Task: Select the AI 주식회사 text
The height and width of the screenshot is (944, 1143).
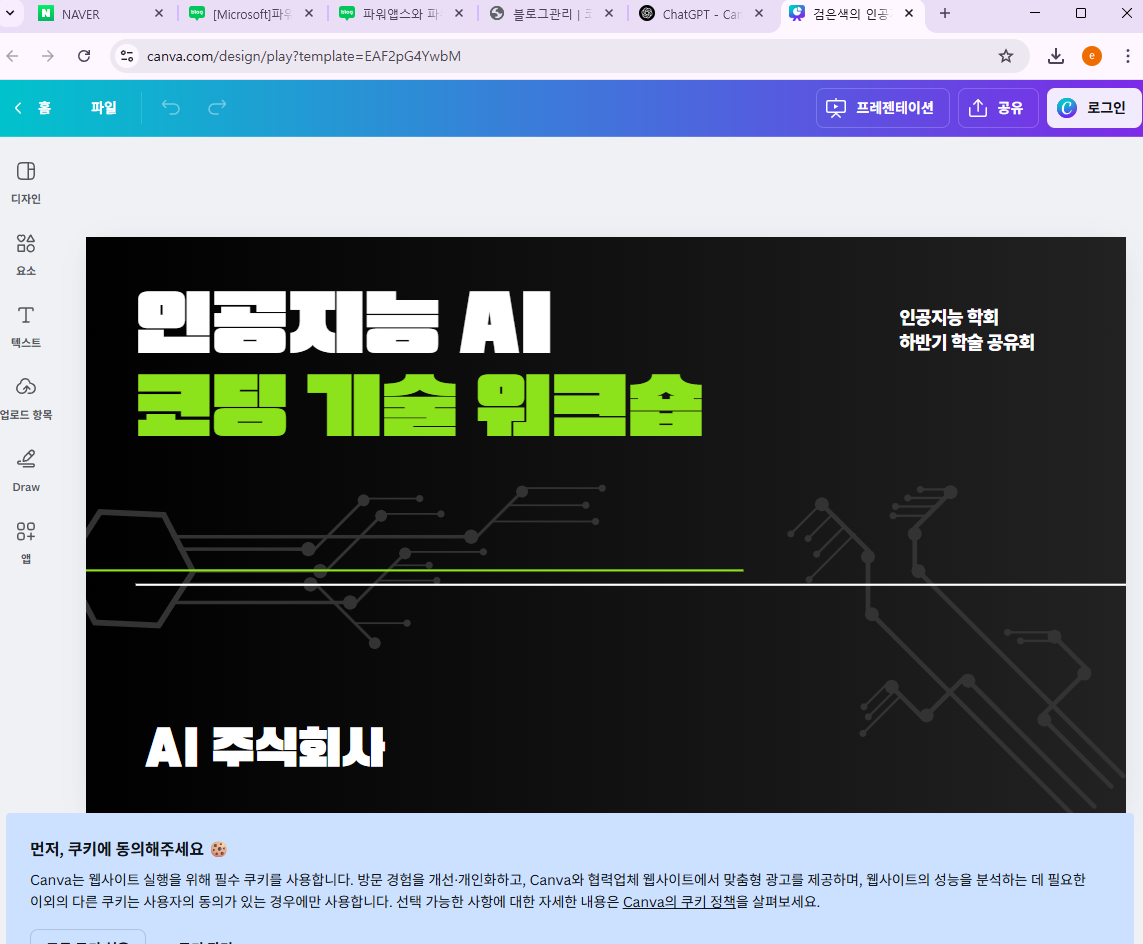Action: click(265, 747)
